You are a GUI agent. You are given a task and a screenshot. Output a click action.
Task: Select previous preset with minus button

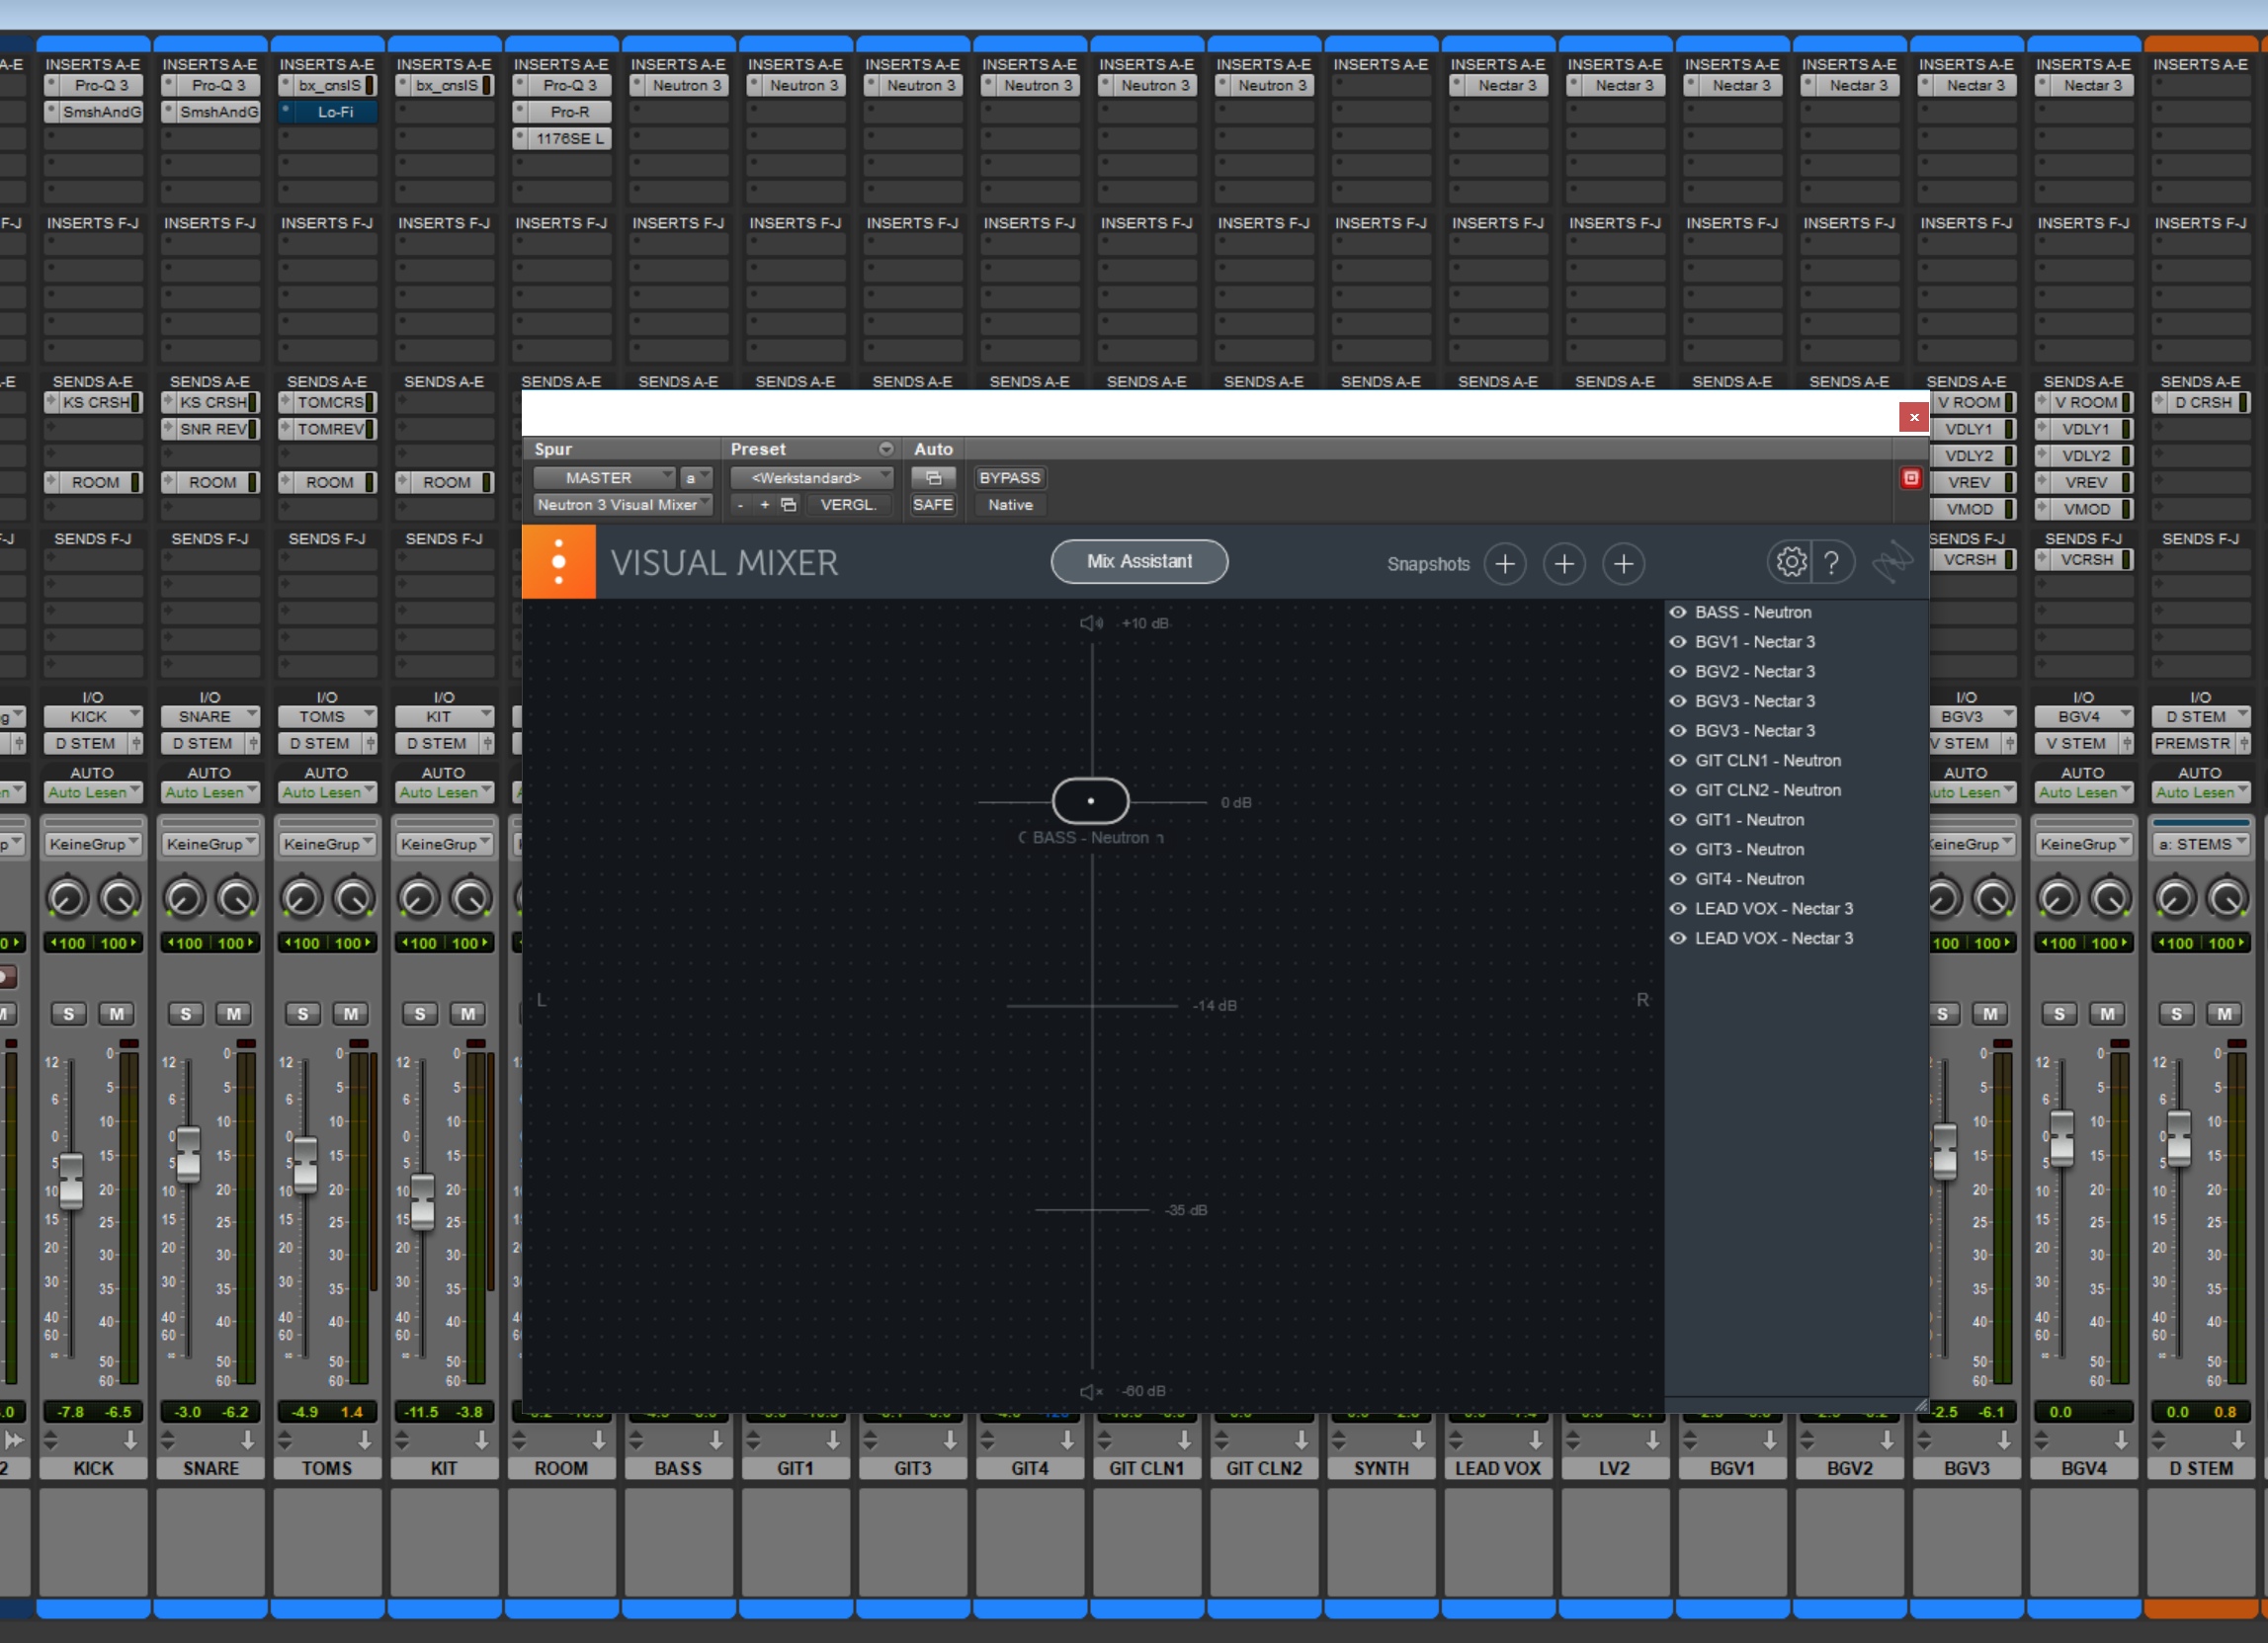[x=740, y=505]
